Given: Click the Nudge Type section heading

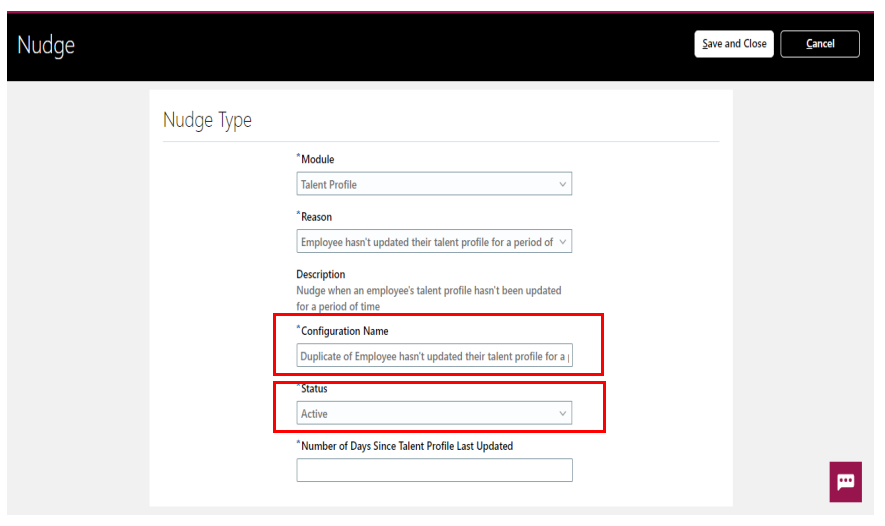Looking at the screenshot, I should click(207, 120).
